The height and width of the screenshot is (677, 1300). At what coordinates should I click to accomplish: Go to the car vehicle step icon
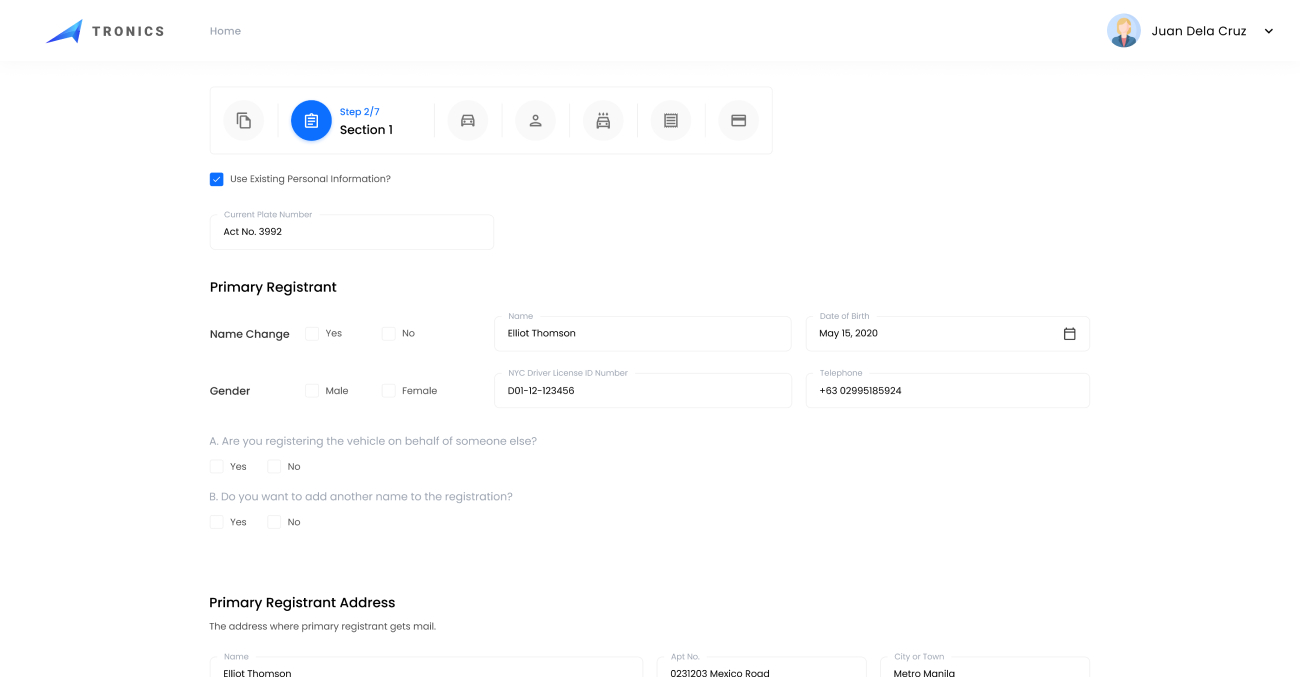pyautogui.click(x=467, y=121)
